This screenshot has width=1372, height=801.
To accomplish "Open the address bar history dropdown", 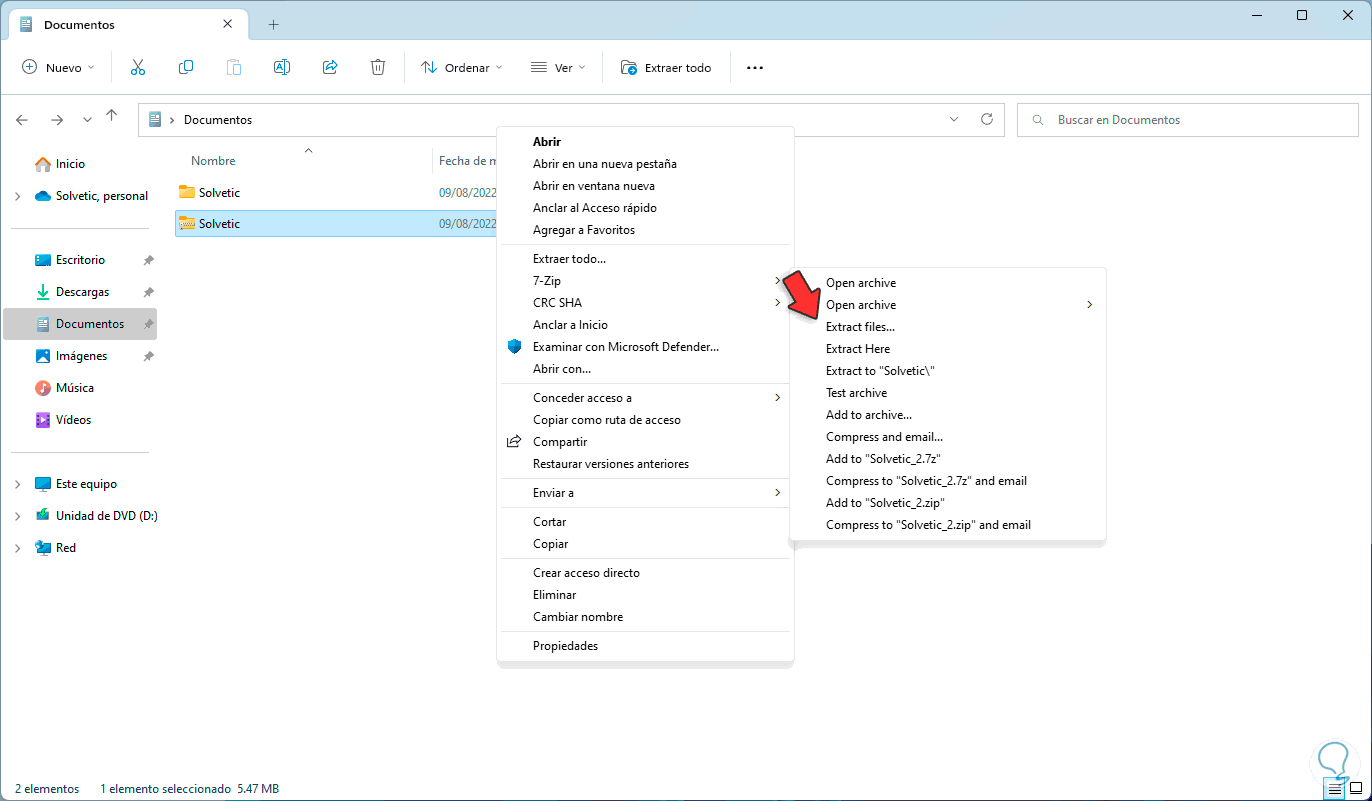I will pyautogui.click(x=953, y=120).
